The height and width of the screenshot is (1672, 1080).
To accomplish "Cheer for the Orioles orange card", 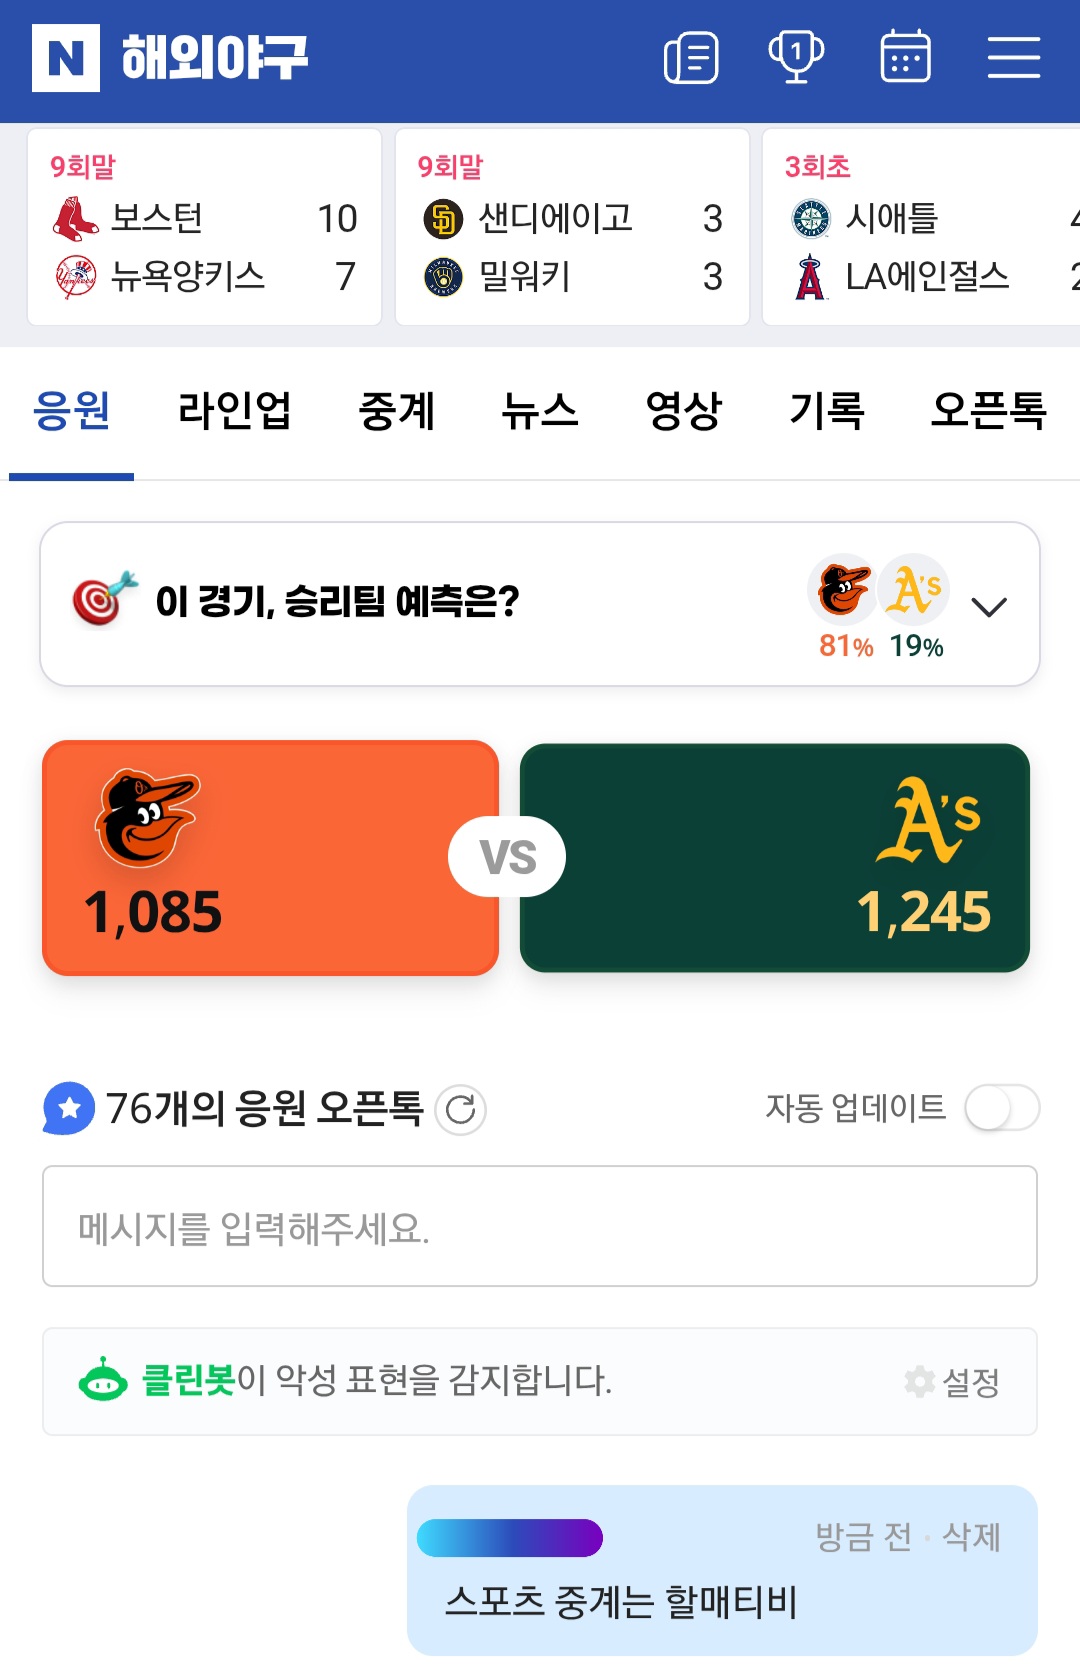I will pos(270,858).
